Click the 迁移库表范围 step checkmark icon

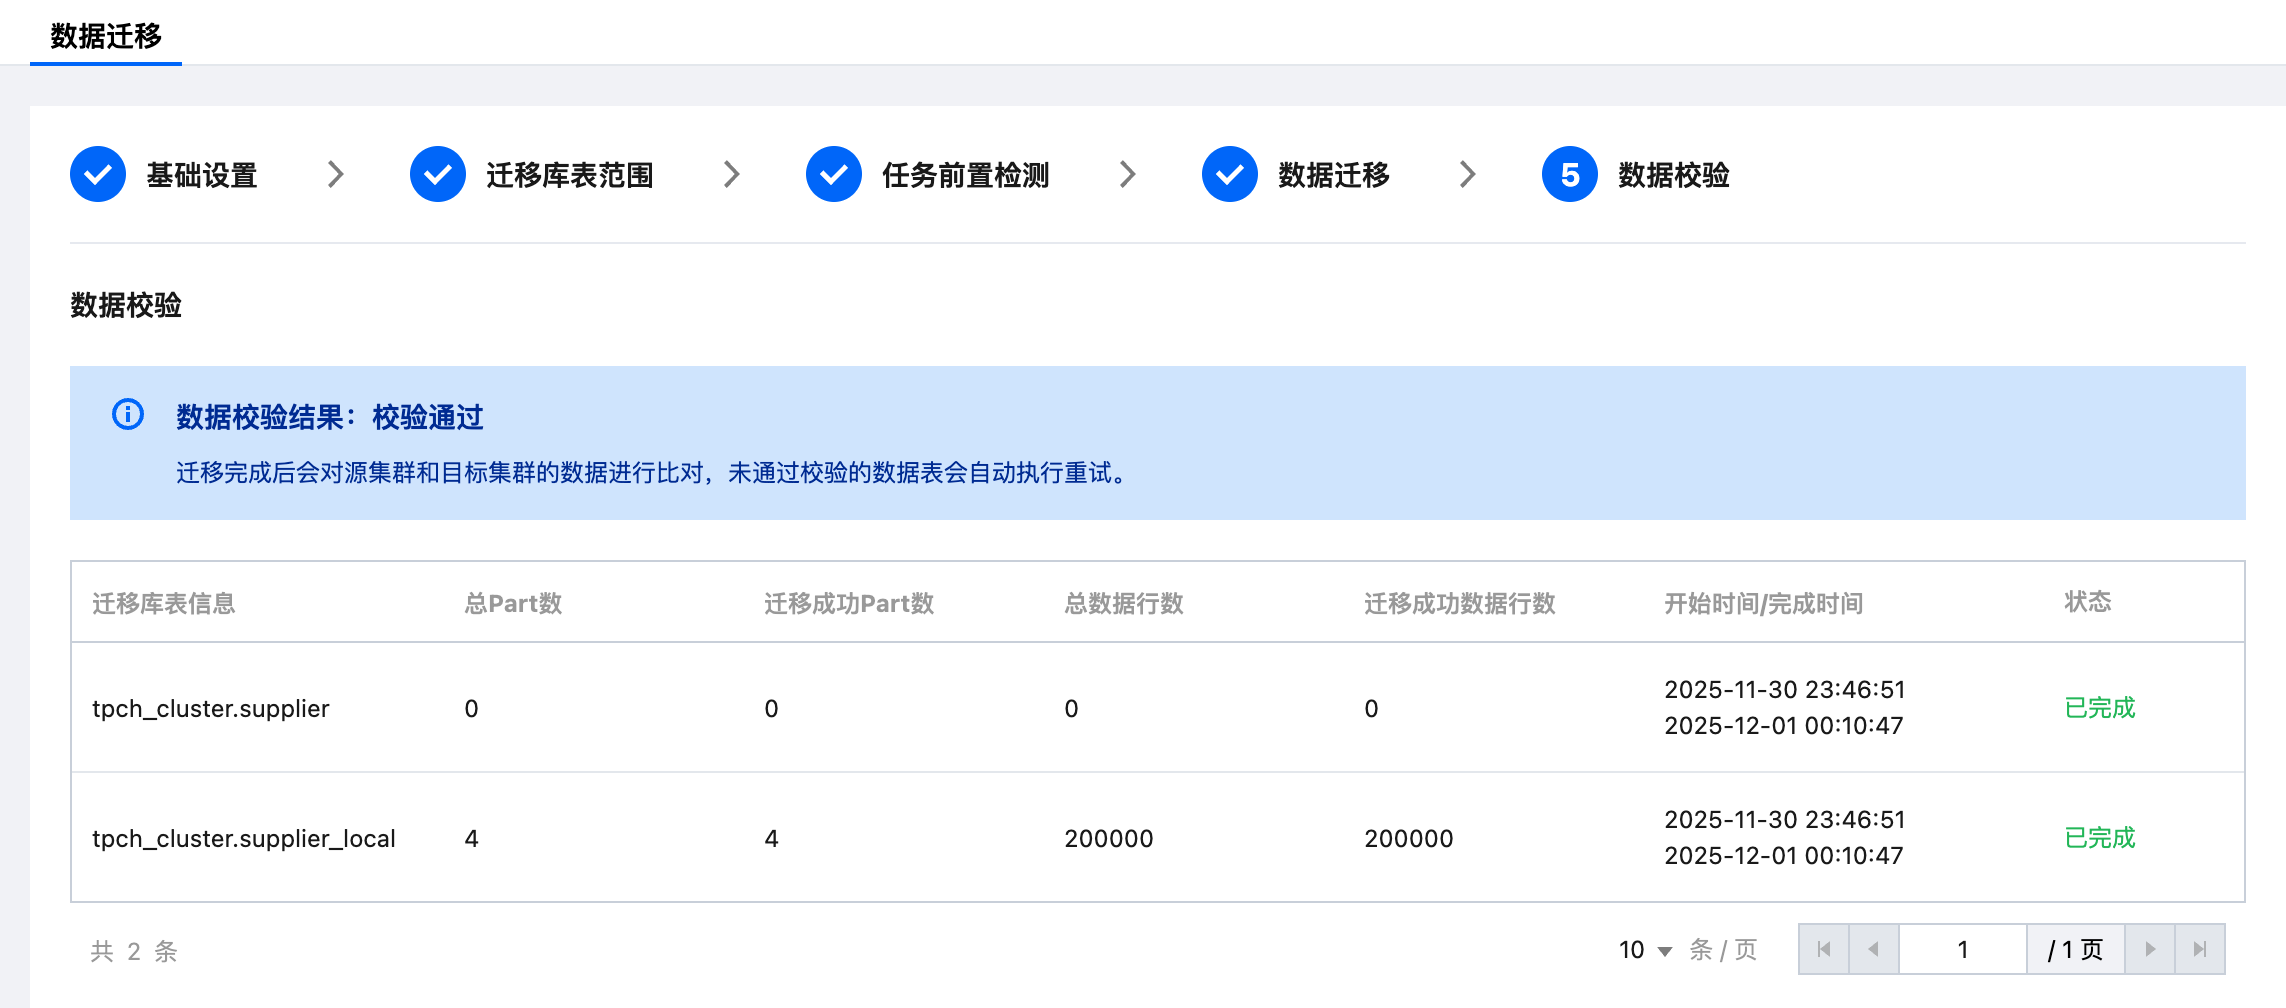[x=438, y=175]
